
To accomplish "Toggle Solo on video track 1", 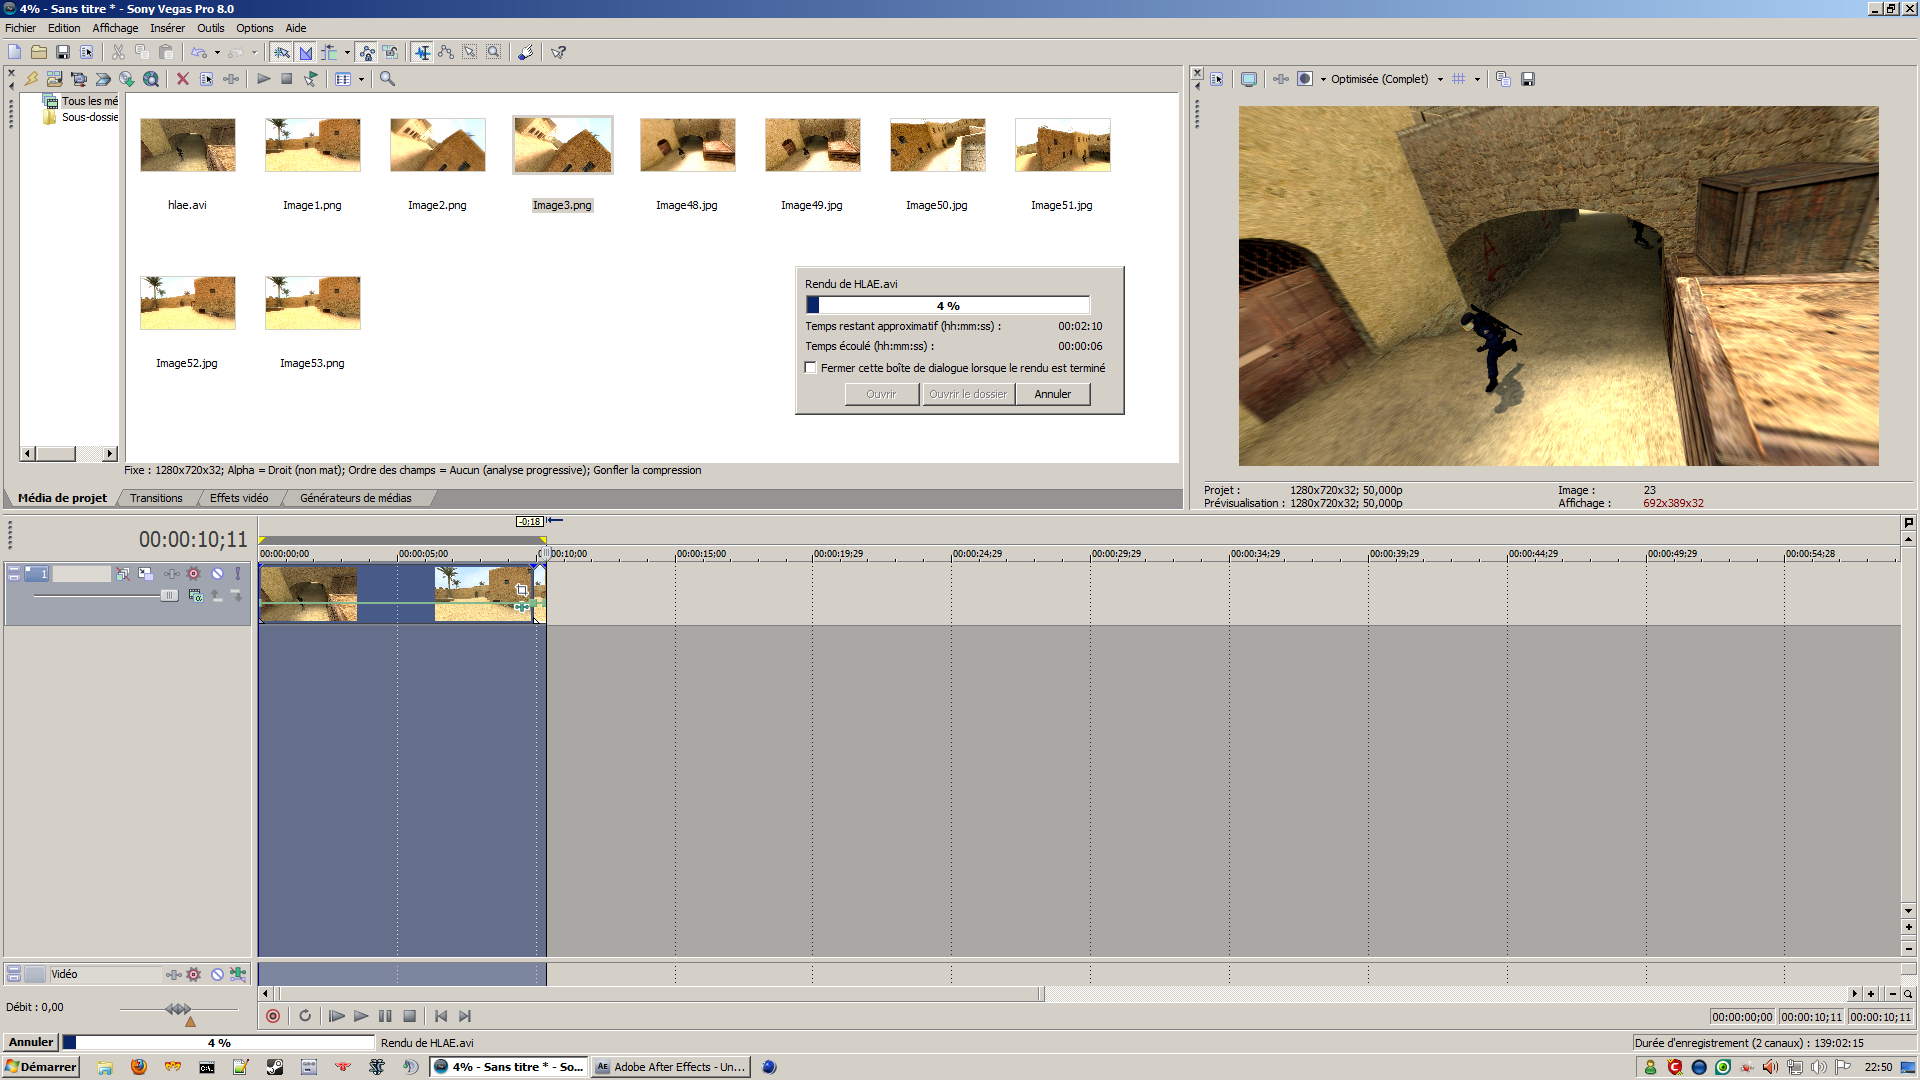I will [238, 574].
